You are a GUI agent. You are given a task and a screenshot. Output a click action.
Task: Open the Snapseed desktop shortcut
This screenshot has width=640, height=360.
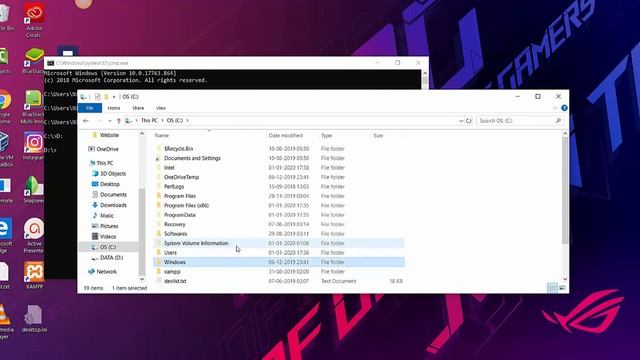[34, 190]
